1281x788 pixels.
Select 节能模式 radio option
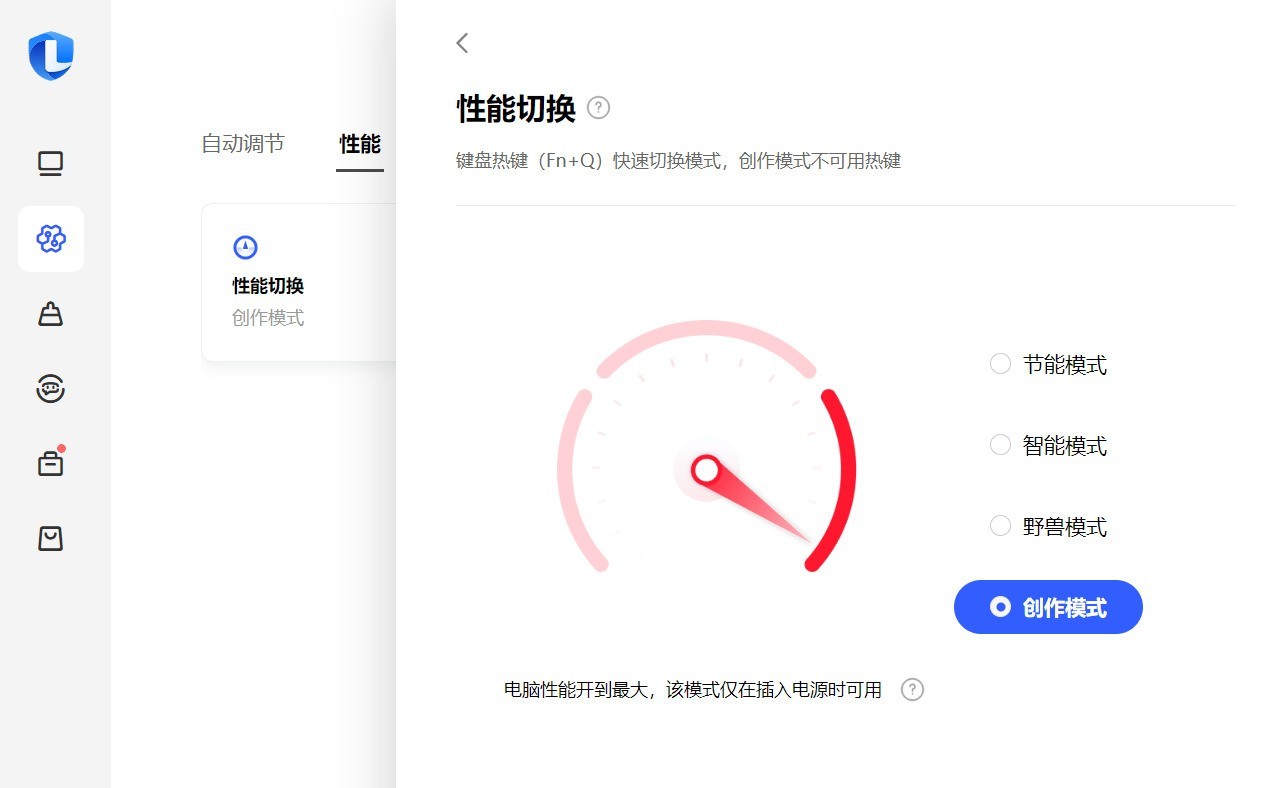[x=1048, y=365]
